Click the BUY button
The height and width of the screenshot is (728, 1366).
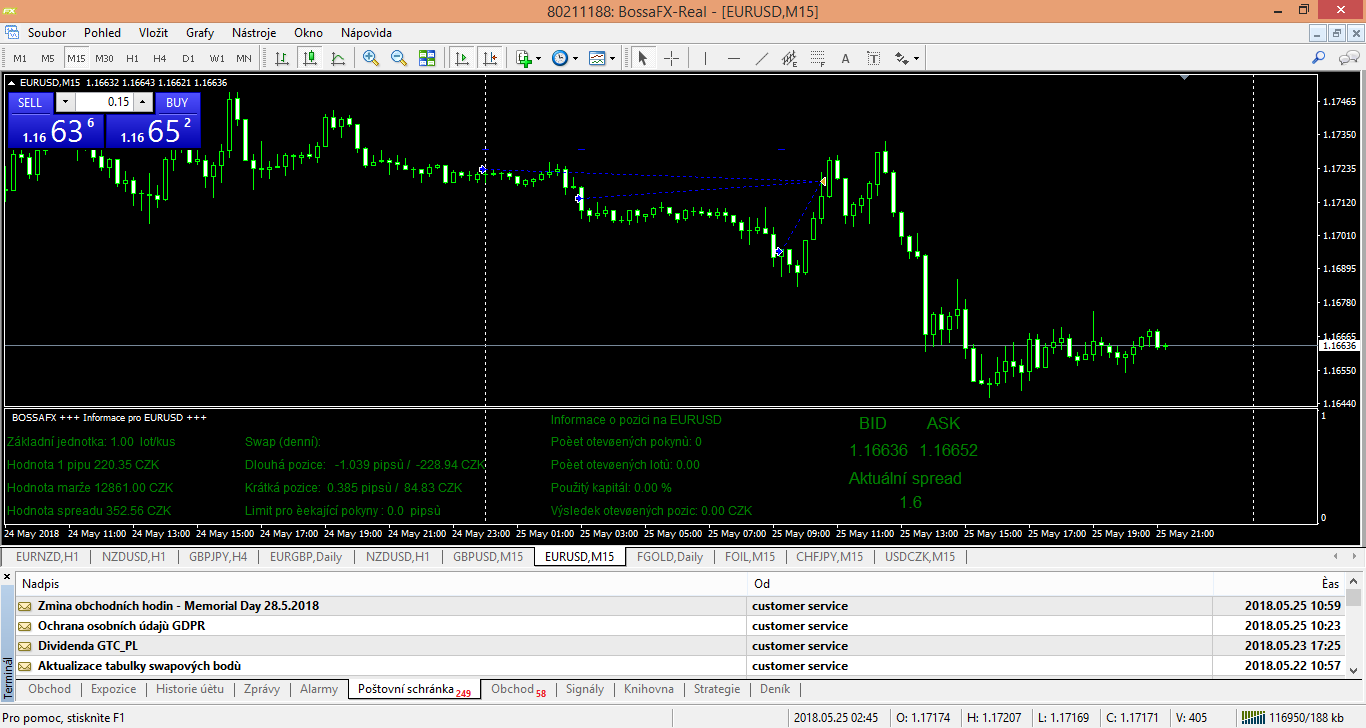(177, 102)
